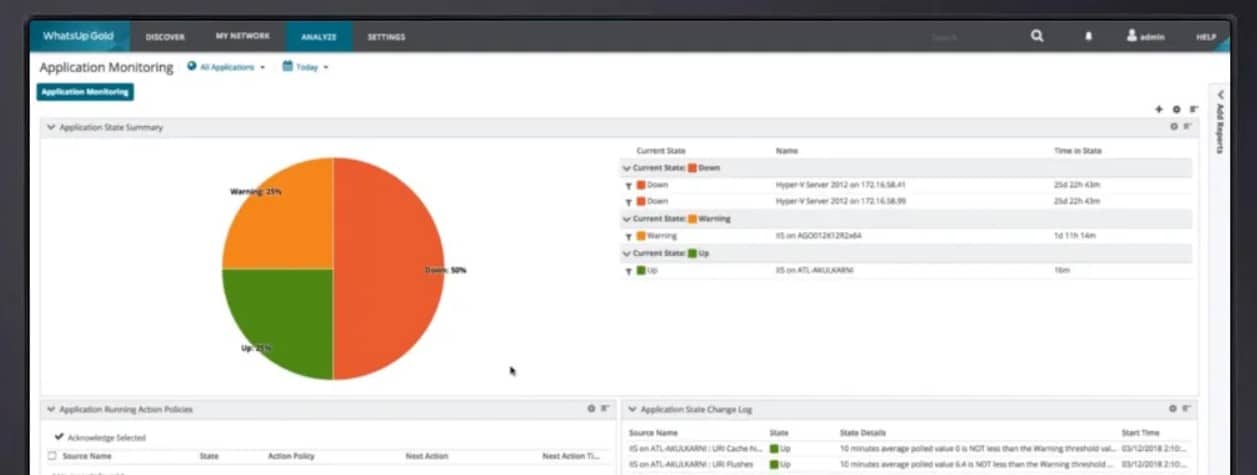Sort summary table by Current State column
The height and width of the screenshot is (475, 1257).
coord(660,150)
